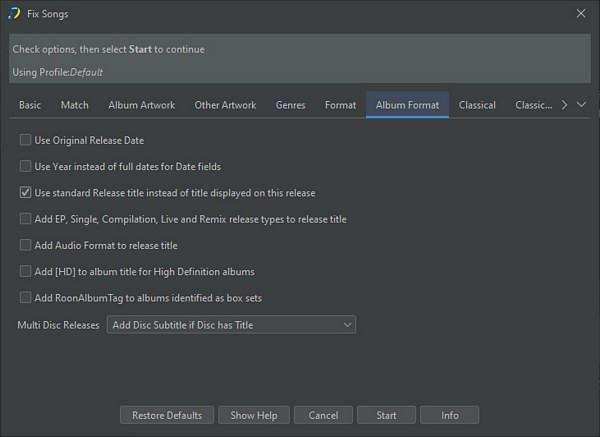The height and width of the screenshot is (437, 600).
Task: Select the Genres tab
Action: pyautogui.click(x=290, y=105)
